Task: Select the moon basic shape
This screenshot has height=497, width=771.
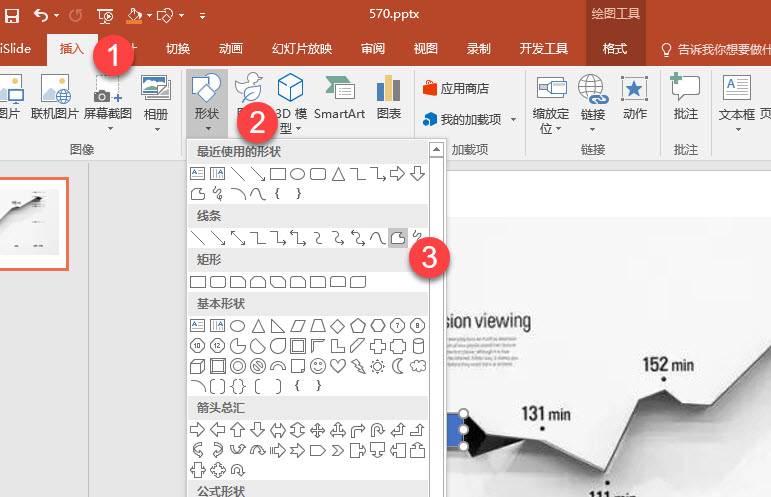Action: (x=398, y=366)
